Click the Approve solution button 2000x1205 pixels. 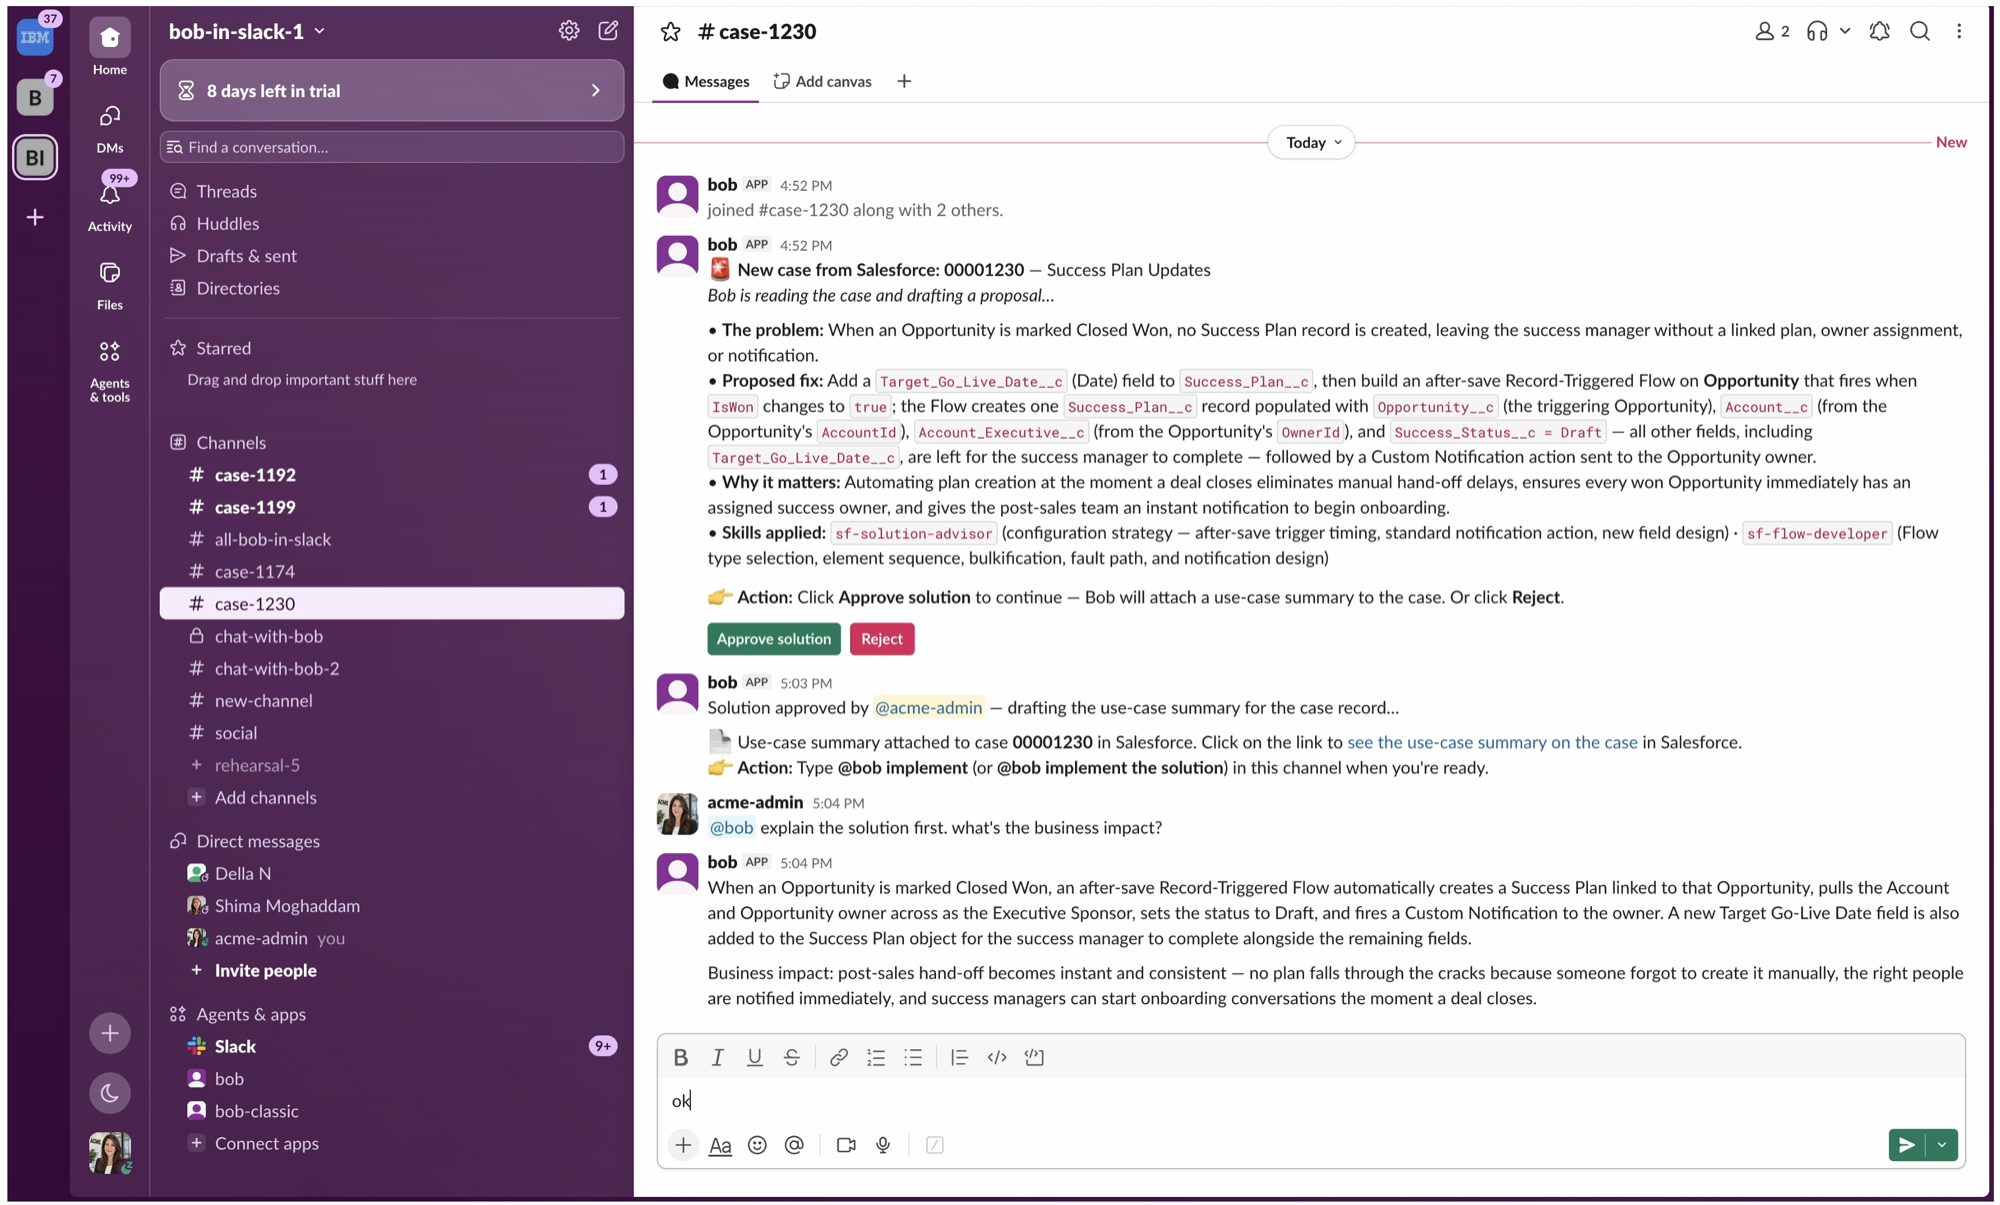773,639
